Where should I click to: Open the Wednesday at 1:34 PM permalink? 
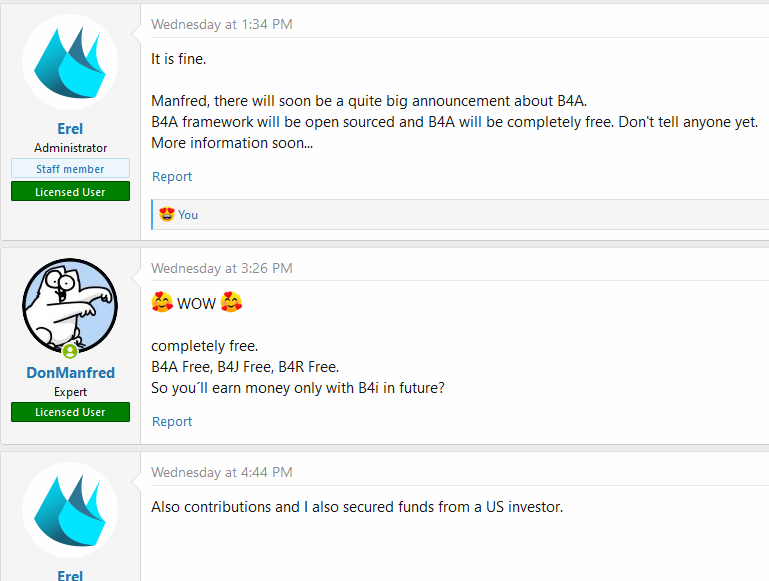pyautogui.click(x=221, y=24)
